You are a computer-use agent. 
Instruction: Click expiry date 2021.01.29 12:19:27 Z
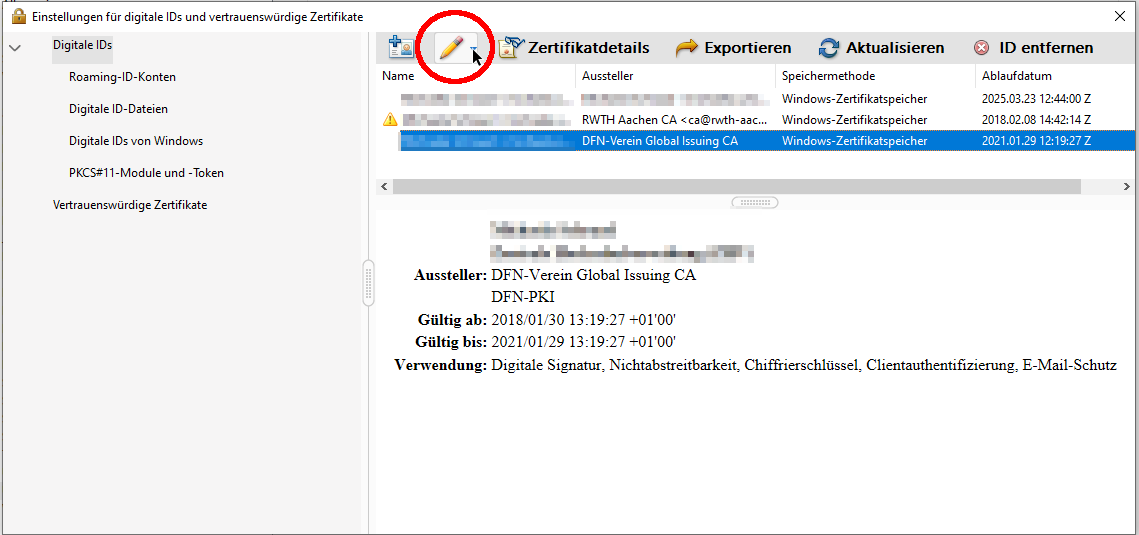1036,141
